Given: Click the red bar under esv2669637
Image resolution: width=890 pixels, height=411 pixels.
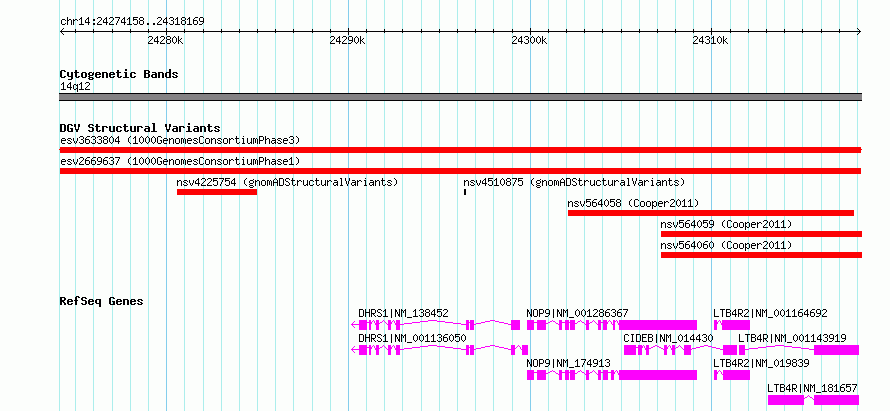Looking at the screenshot, I should tap(460, 171).
